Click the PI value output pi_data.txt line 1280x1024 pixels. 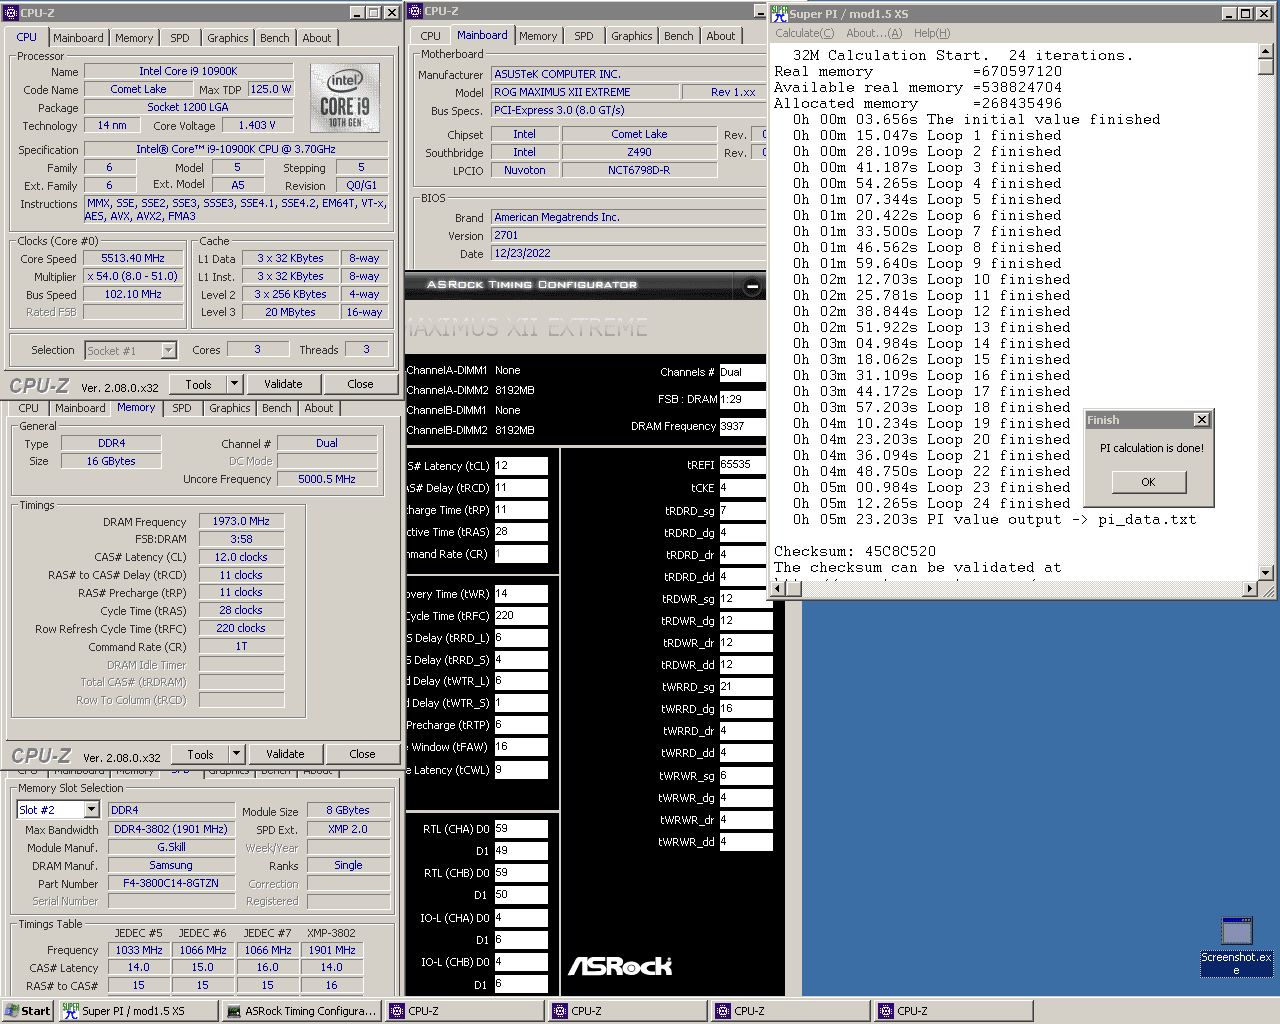pos(994,519)
